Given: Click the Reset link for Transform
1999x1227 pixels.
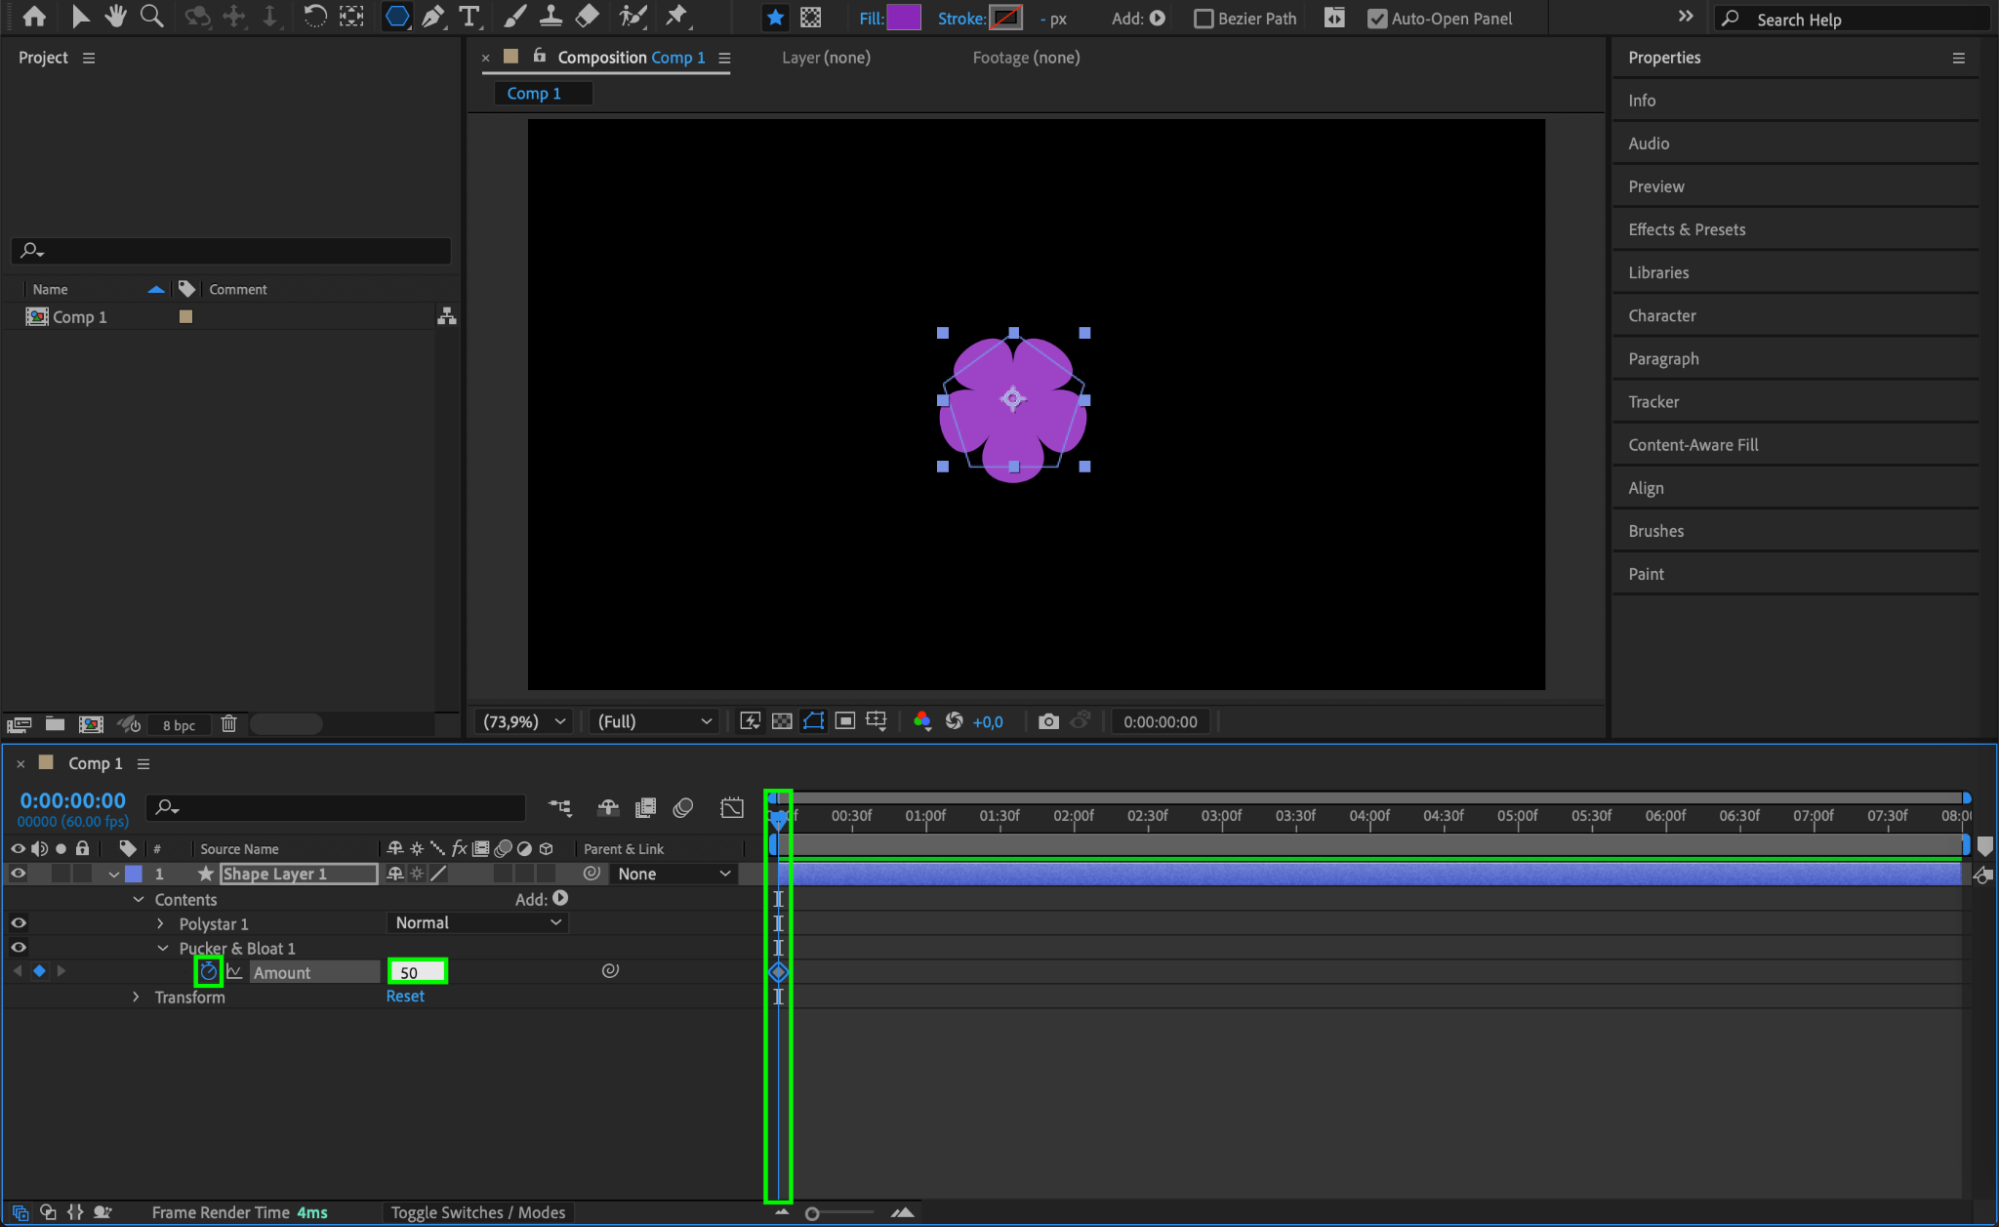Looking at the screenshot, I should pos(405,996).
